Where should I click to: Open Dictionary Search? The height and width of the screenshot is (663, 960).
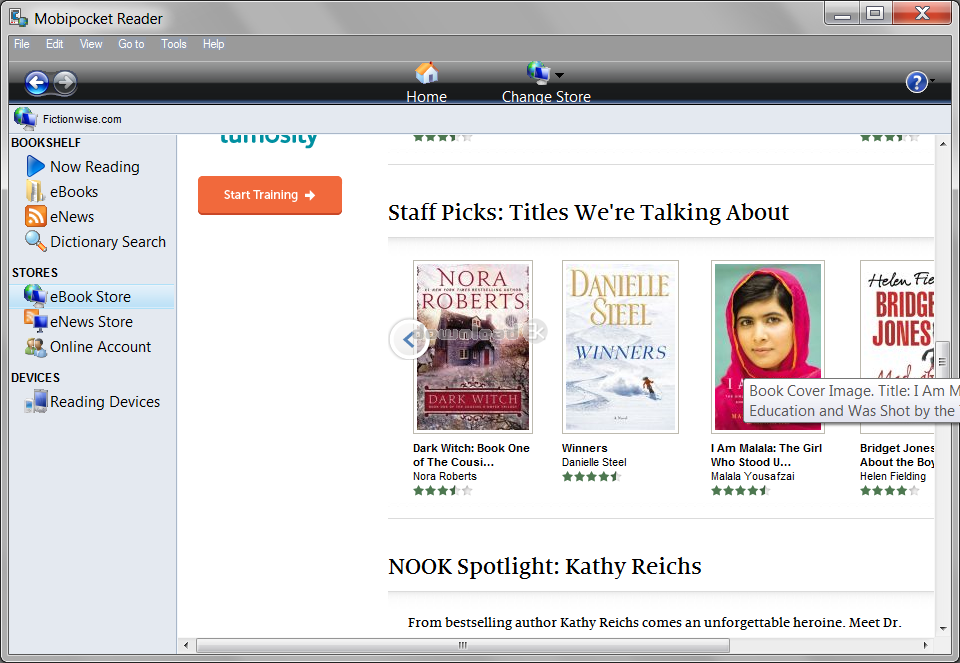pos(108,242)
